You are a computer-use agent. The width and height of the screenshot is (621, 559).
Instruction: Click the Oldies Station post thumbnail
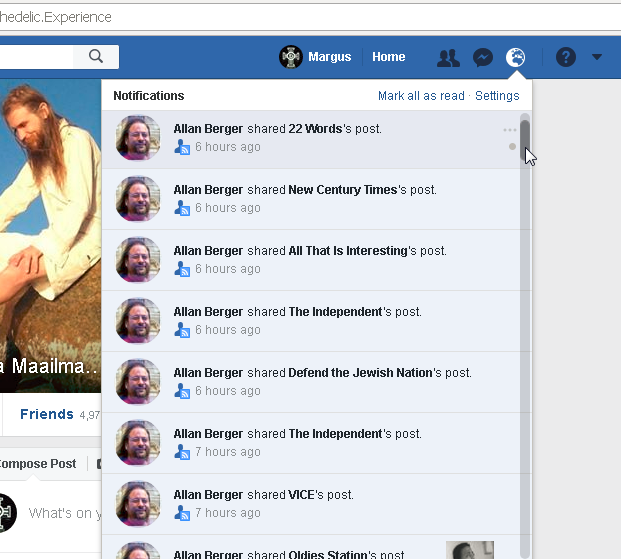tap(470, 550)
